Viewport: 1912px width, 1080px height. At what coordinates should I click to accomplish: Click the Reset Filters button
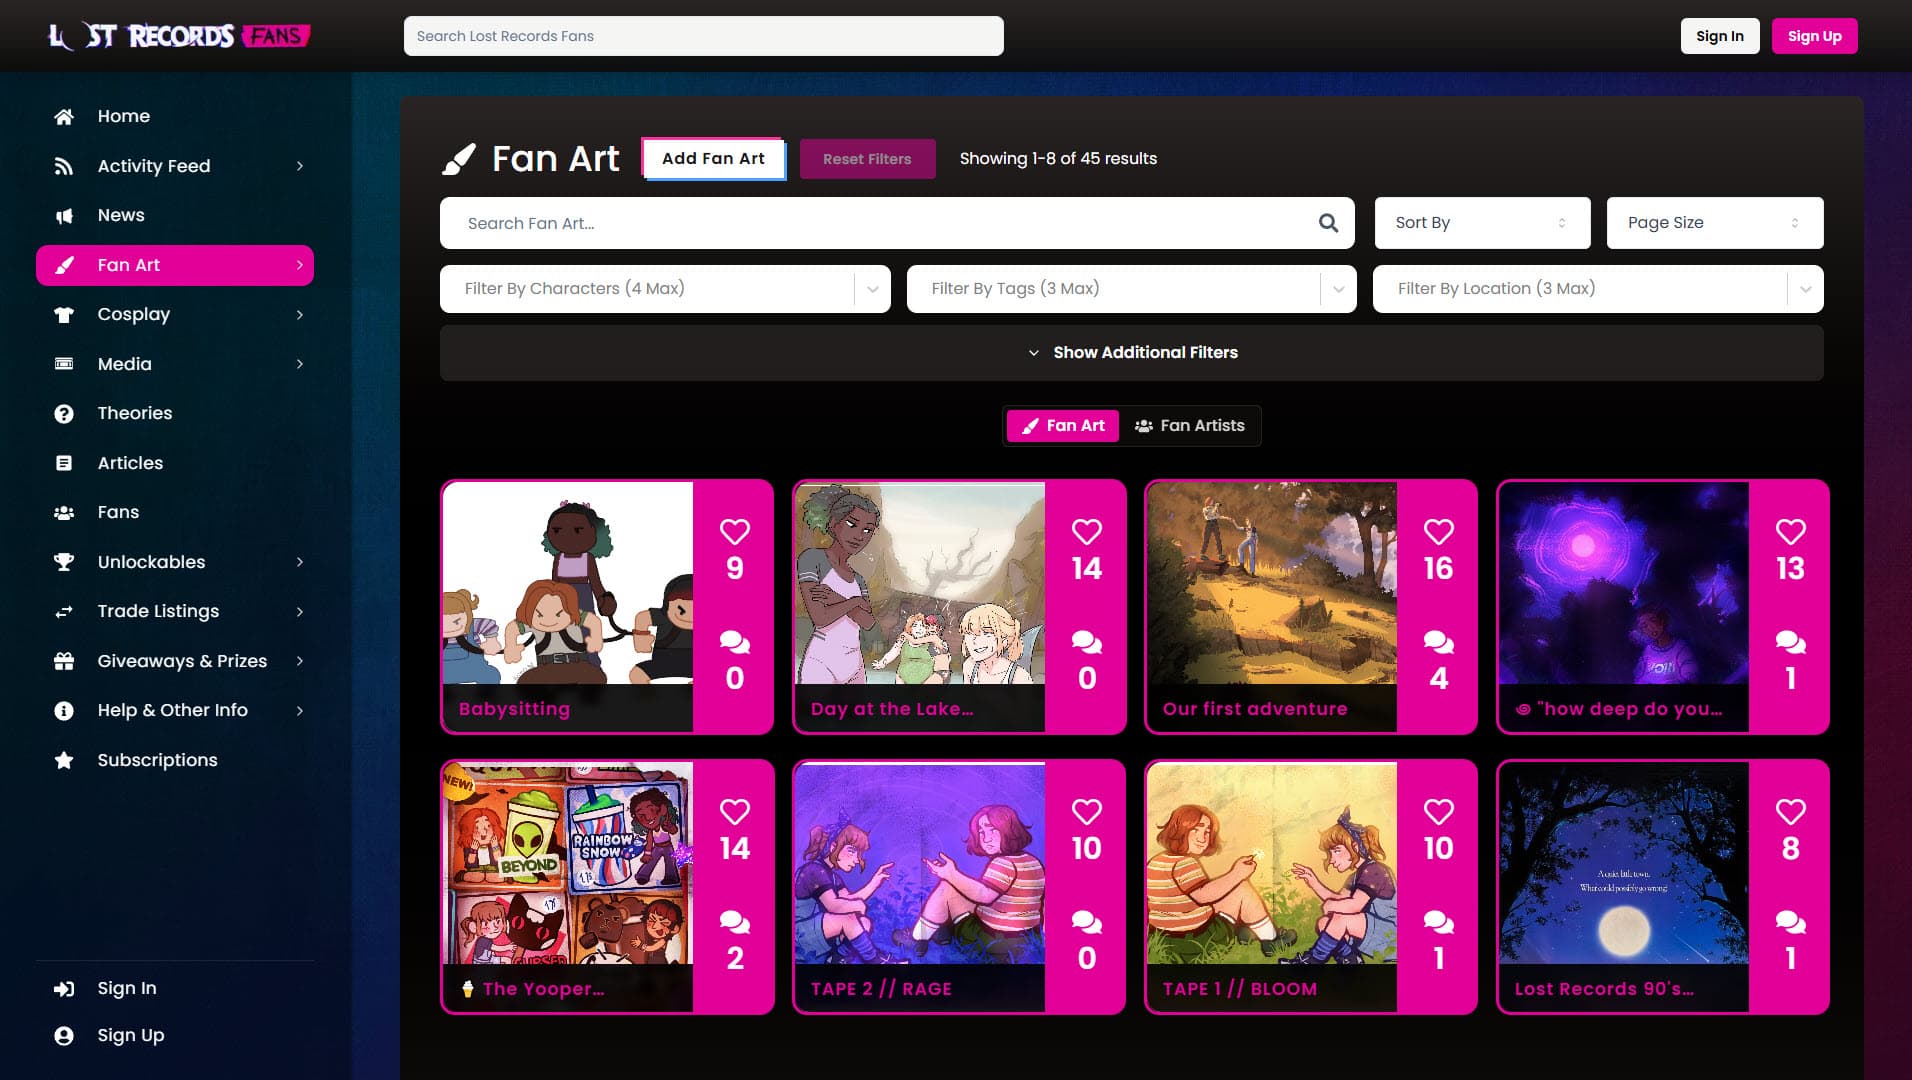(x=867, y=159)
